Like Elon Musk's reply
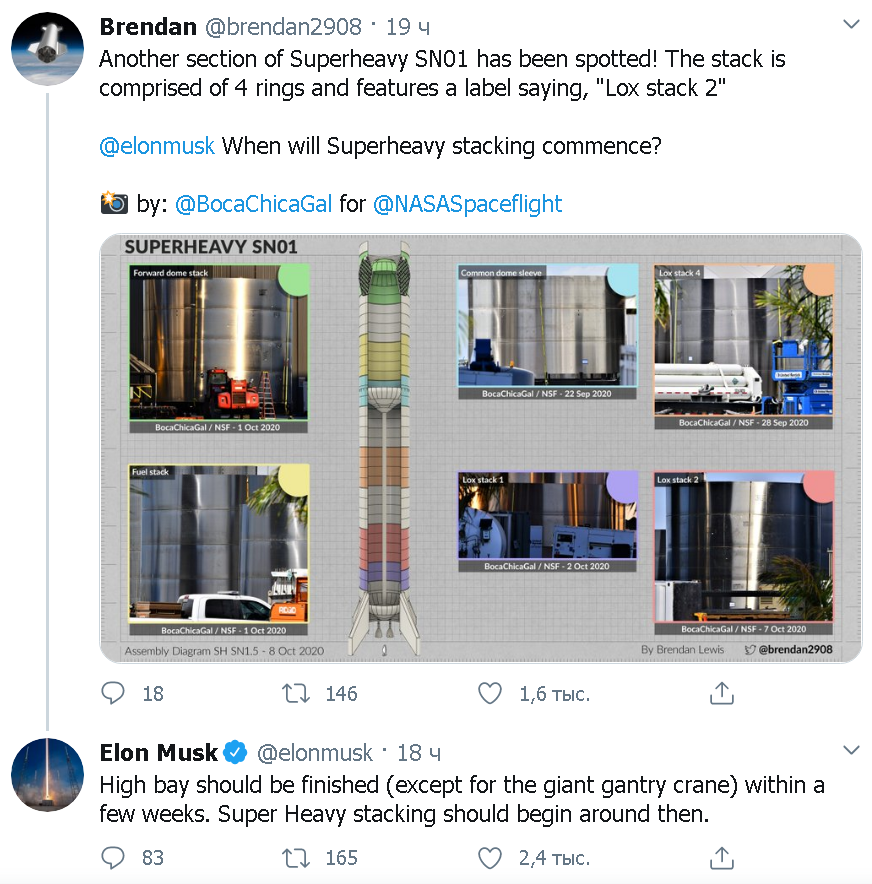The width and height of the screenshot is (872, 884). click(x=489, y=857)
